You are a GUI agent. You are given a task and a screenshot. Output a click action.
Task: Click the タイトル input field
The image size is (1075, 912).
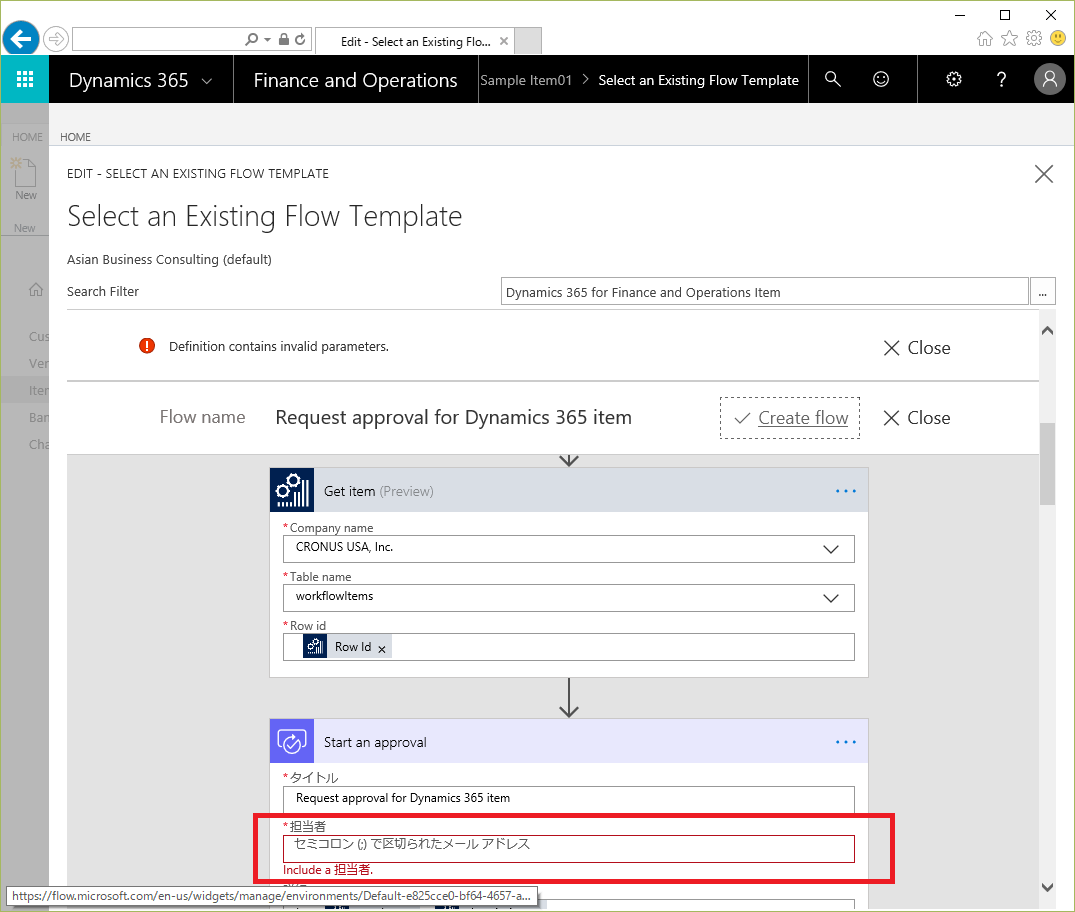(568, 798)
